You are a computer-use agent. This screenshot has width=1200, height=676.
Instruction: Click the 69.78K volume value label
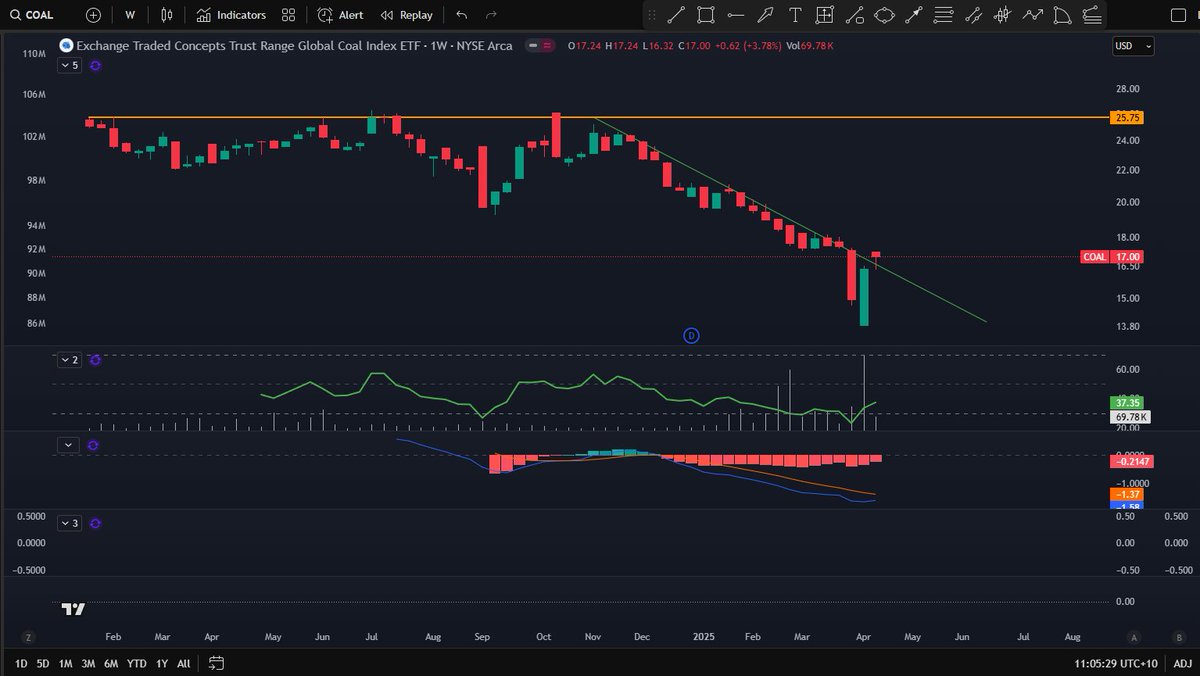point(1131,416)
